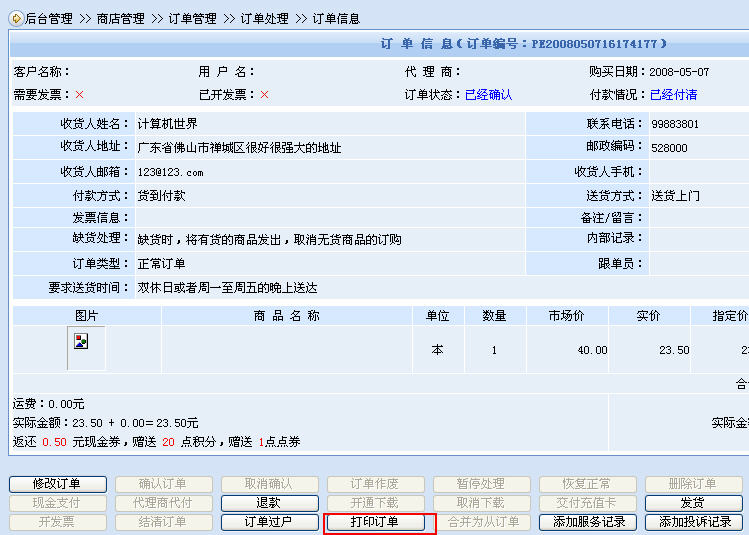Click the 添加投诉记录 button

click(694, 522)
